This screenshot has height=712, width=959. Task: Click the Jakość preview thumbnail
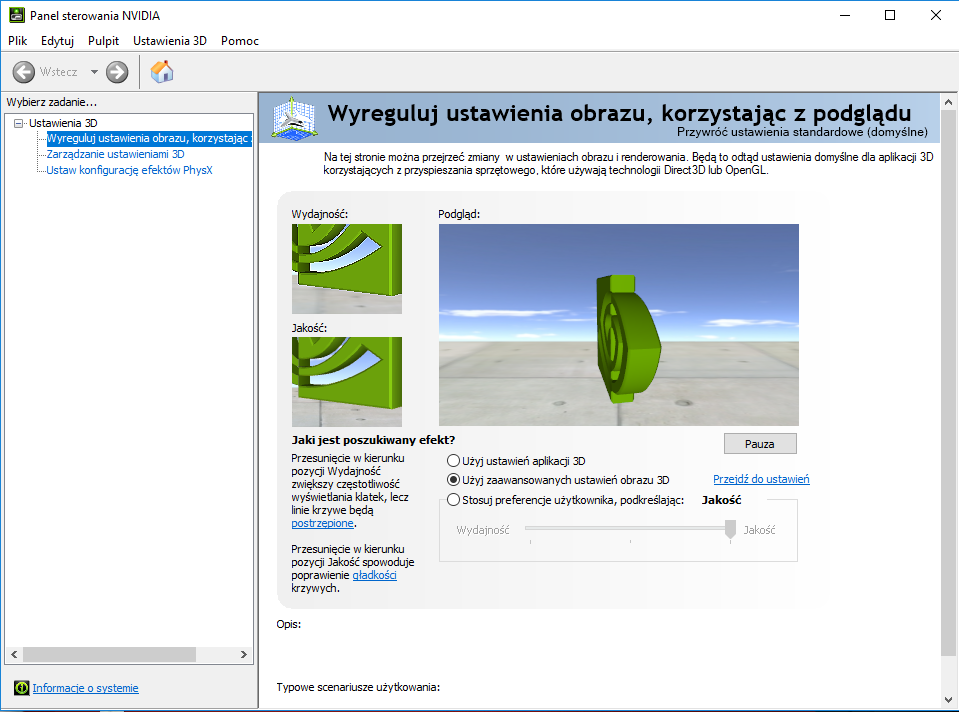(x=347, y=382)
